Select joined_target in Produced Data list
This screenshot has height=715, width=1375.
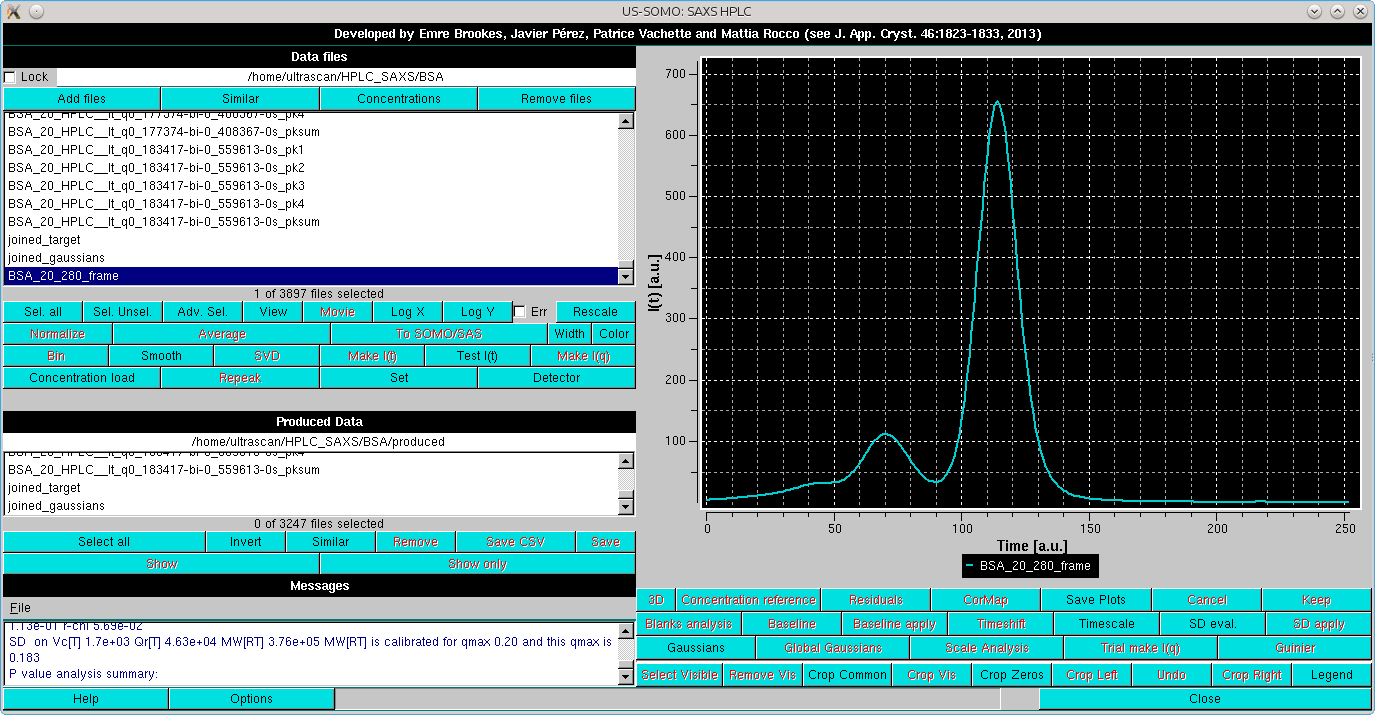pos(310,488)
